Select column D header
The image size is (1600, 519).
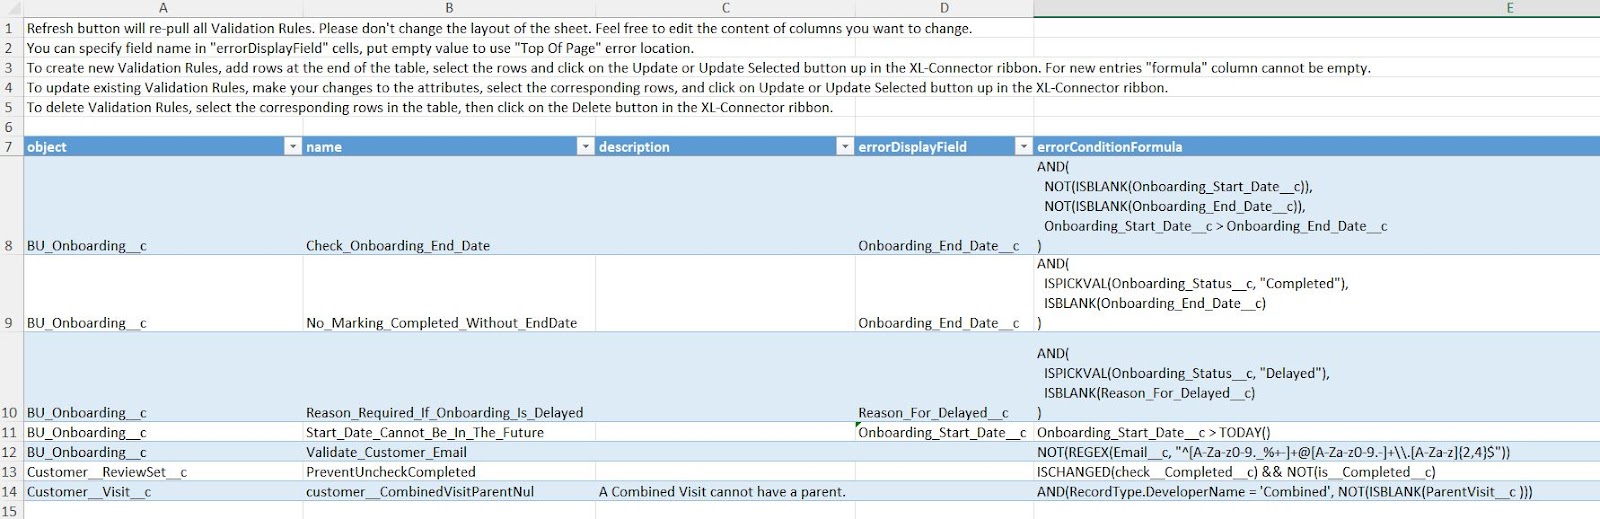[944, 8]
